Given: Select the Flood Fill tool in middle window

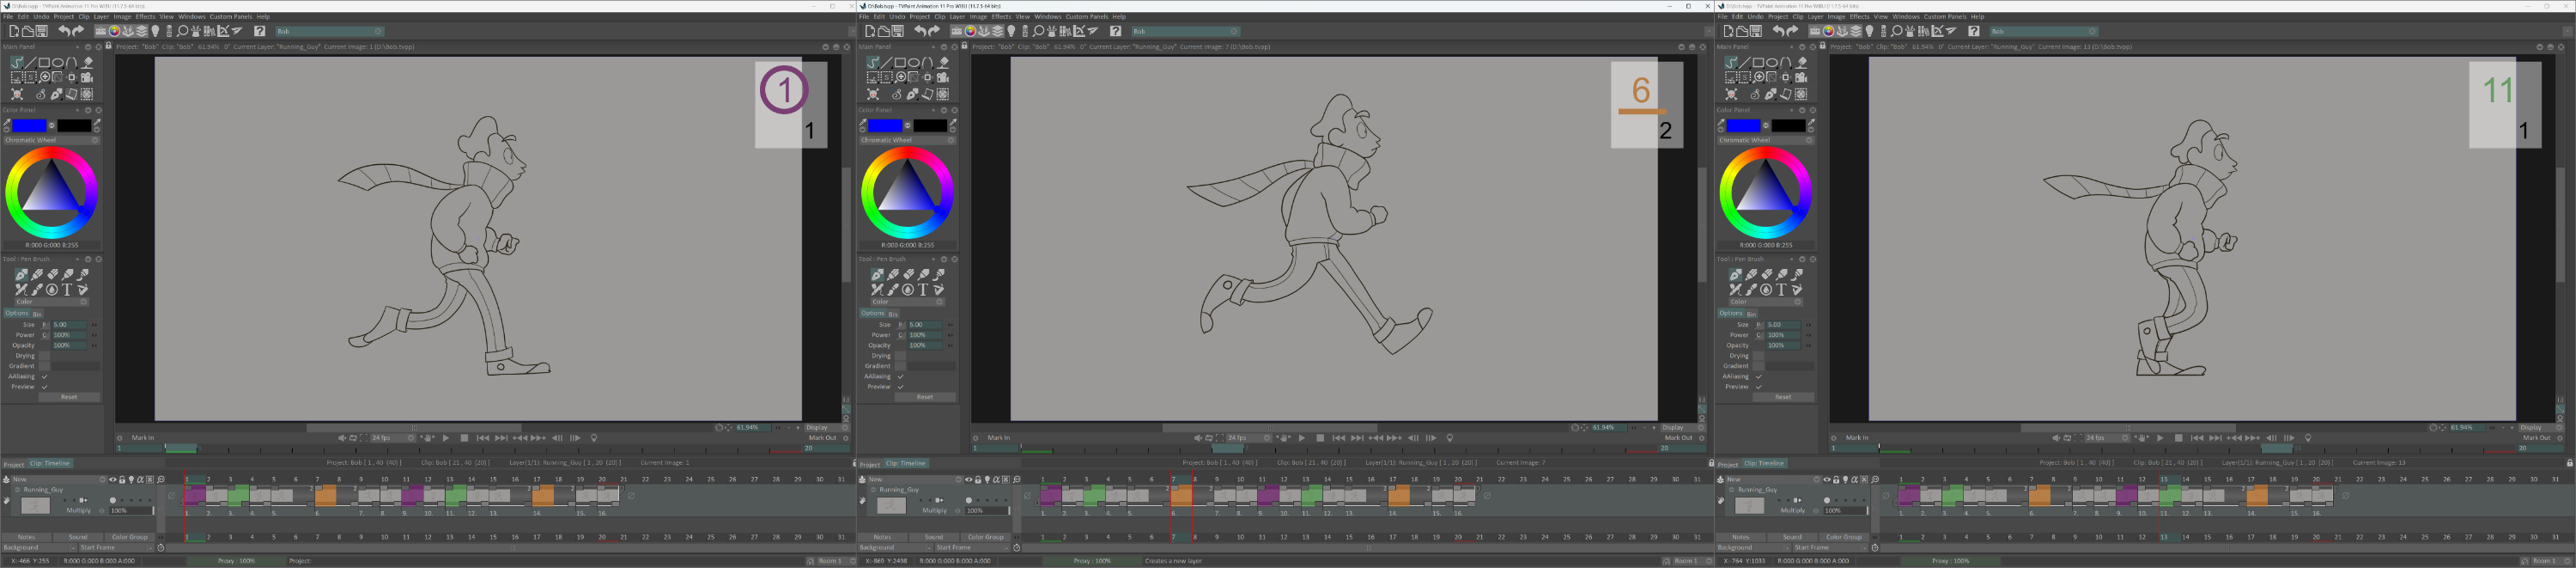Looking at the screenshot, I should pos(943,62).
